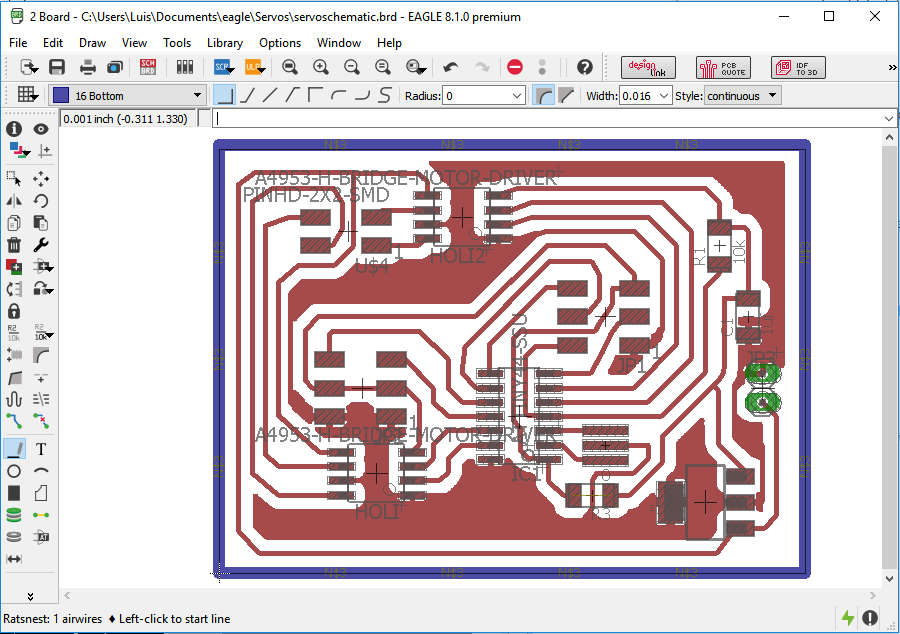Click the Print icon

pos(88,67)
